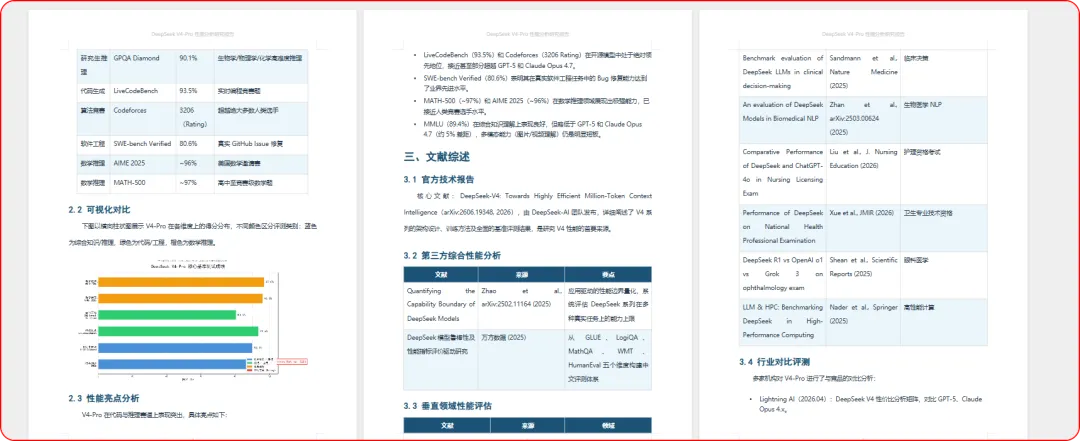Click the '生物医学 NLP' domain cell

[x=944, y=119]
